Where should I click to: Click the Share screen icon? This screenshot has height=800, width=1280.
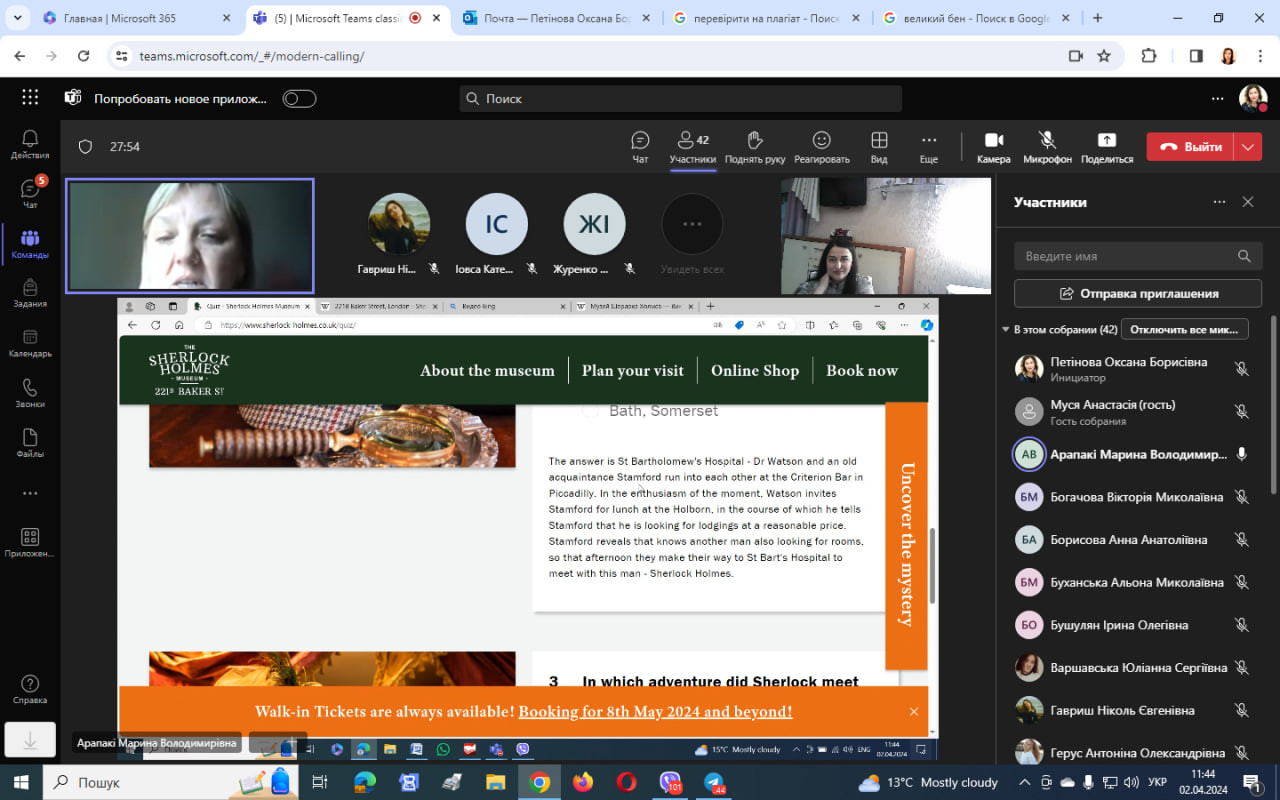tap(1106, 146)
